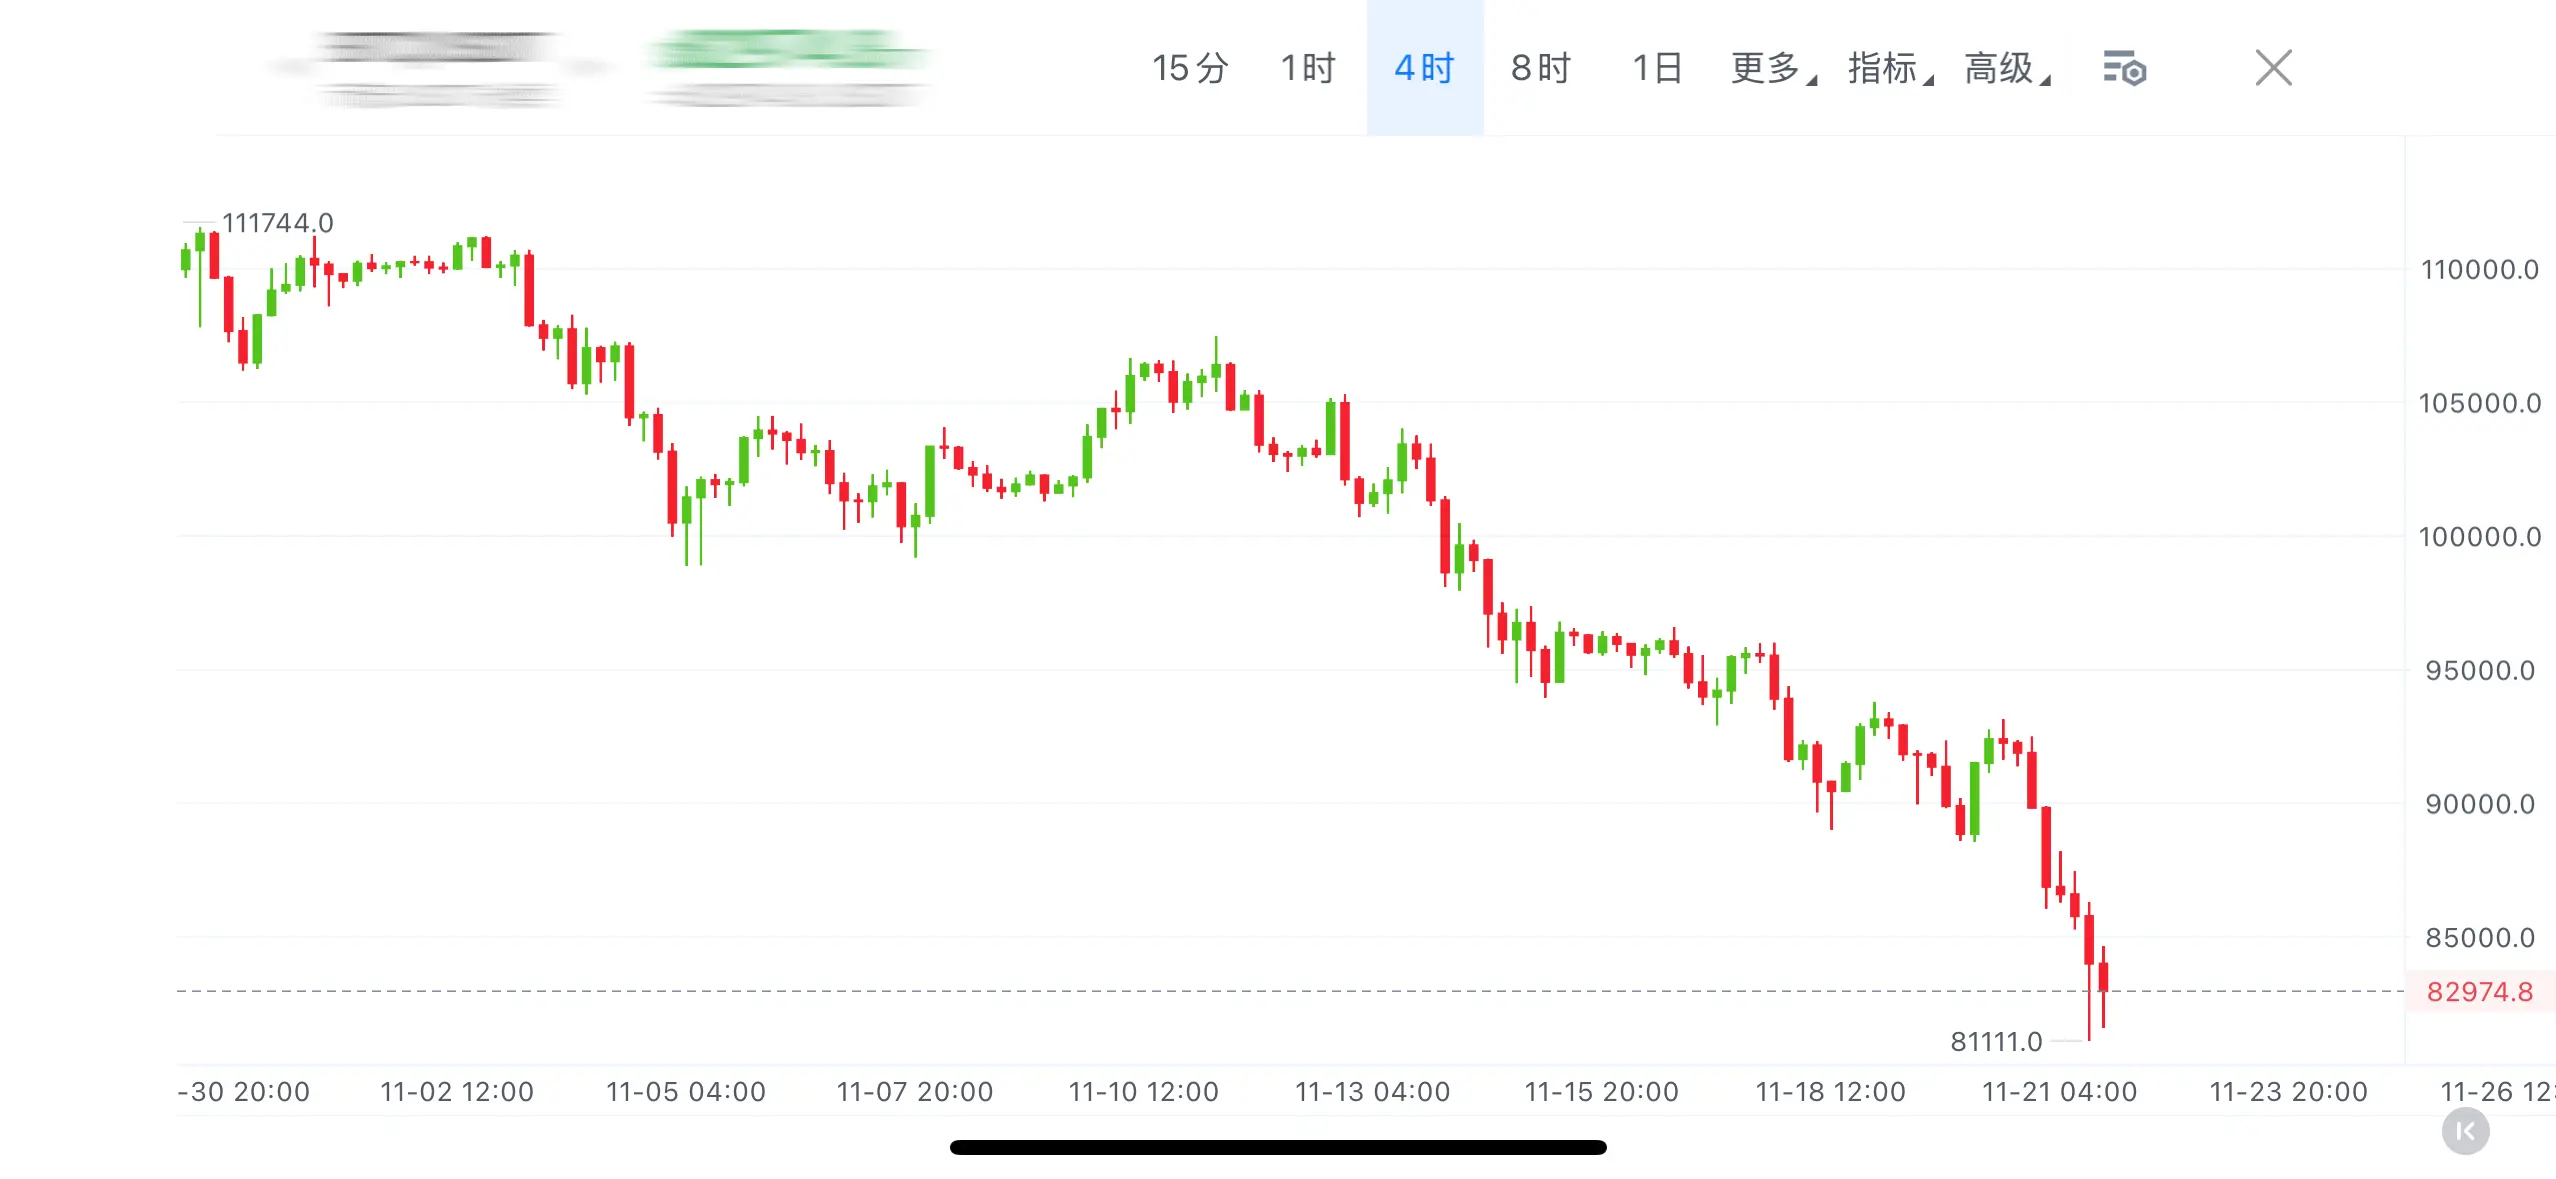Close the fullscreen chart view
This screenshot has height=1179, width=2556.
[2273, 68]
